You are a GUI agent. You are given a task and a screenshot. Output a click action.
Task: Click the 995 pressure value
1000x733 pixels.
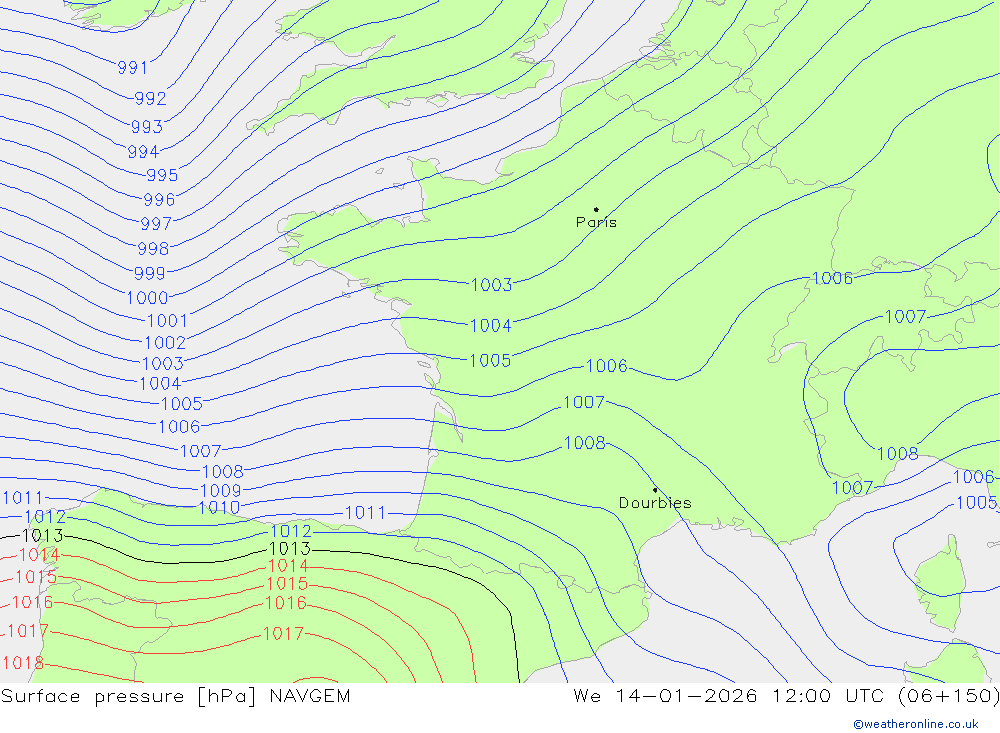point(162,175)
